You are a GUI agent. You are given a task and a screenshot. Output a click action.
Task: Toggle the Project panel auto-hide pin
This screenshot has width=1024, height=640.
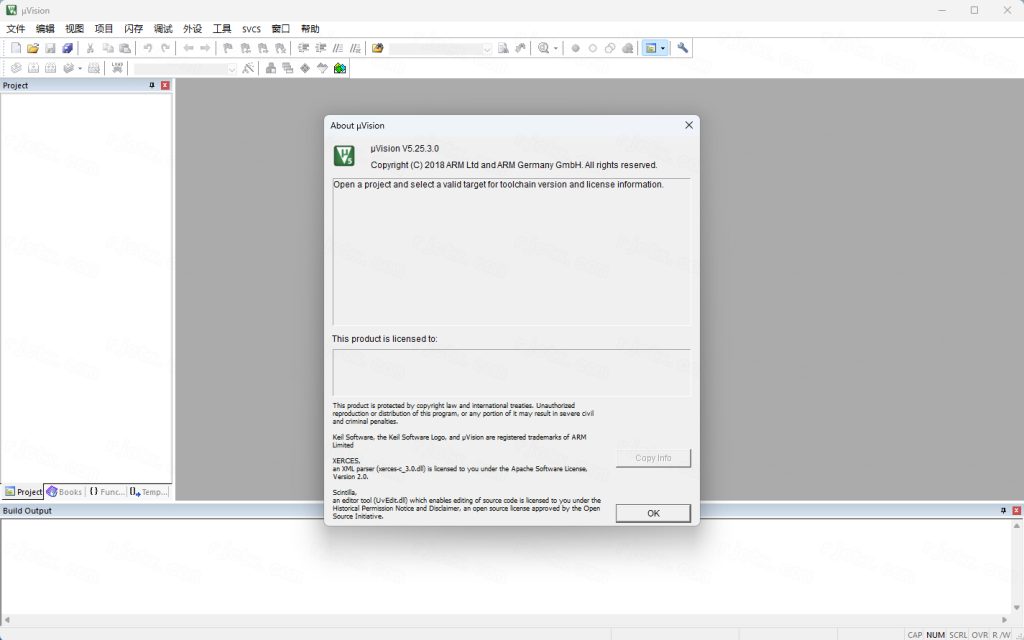[152, 85]
